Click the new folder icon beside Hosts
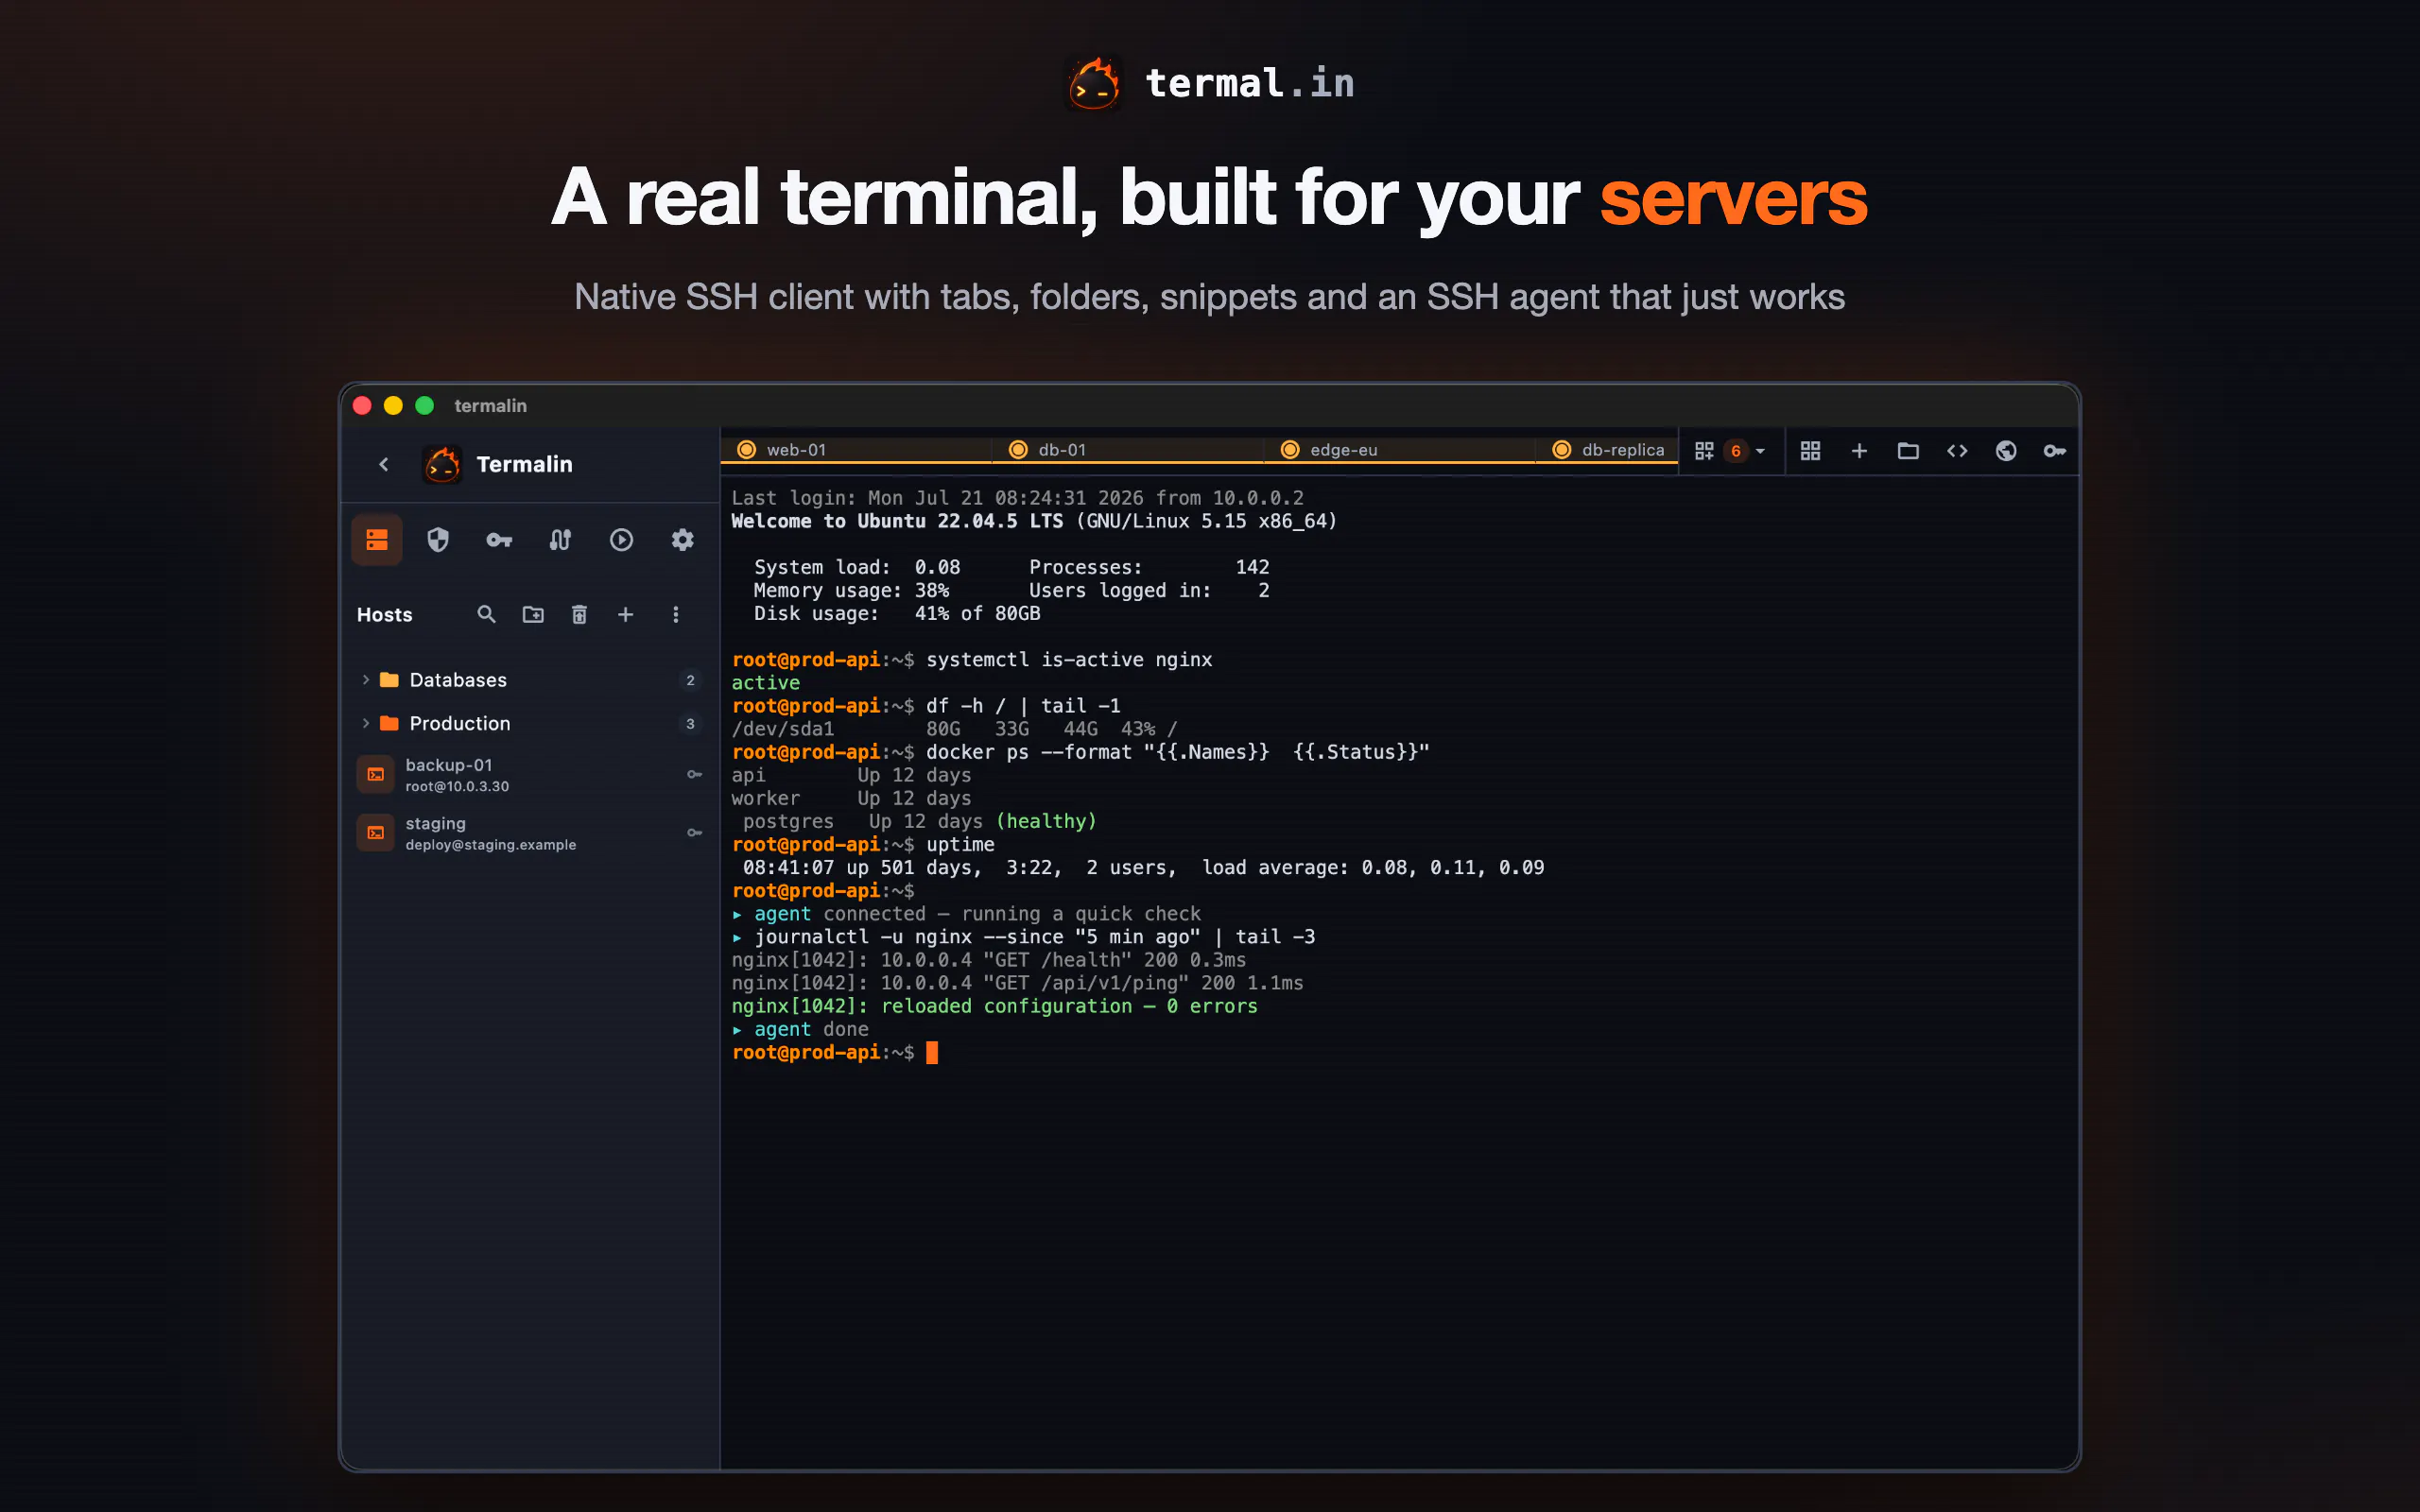Image resolution: width=2420 pixels, height=1512 pixels. click(533, 614)
